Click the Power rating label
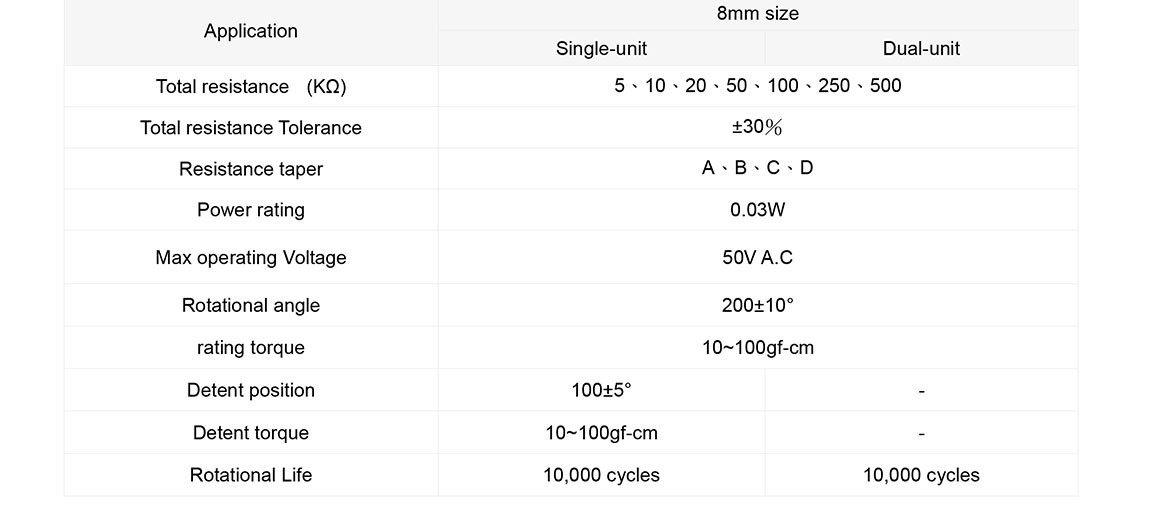1150x526 pixels. click(x=251, y=210)
